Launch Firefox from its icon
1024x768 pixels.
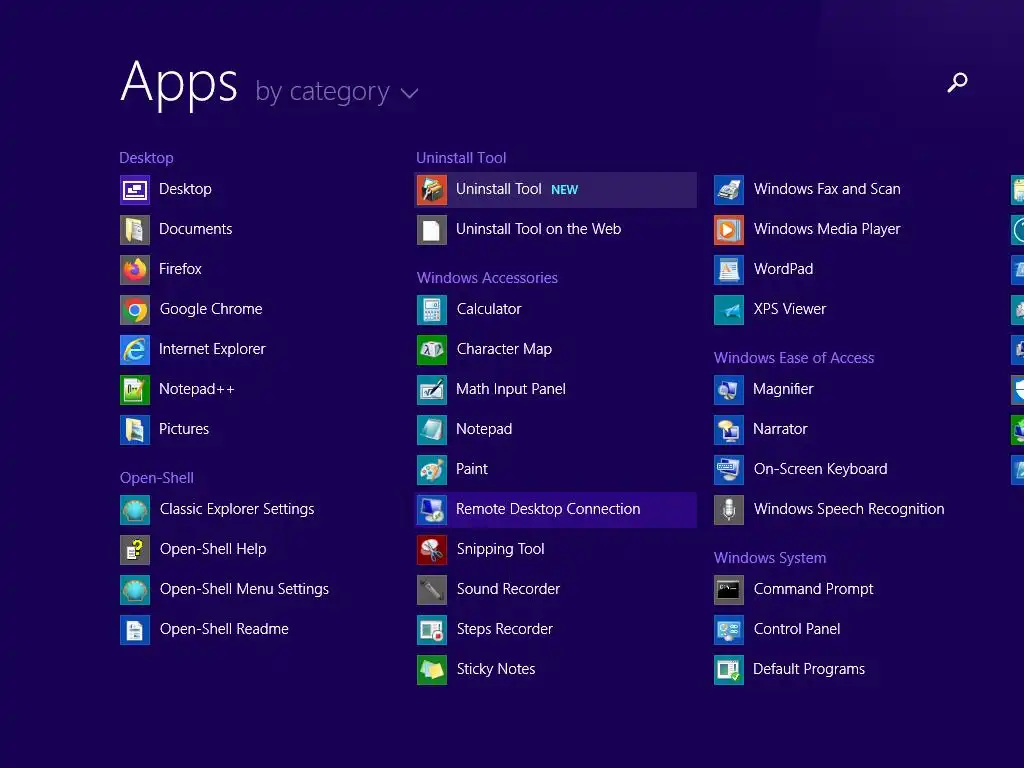[135, 269]
